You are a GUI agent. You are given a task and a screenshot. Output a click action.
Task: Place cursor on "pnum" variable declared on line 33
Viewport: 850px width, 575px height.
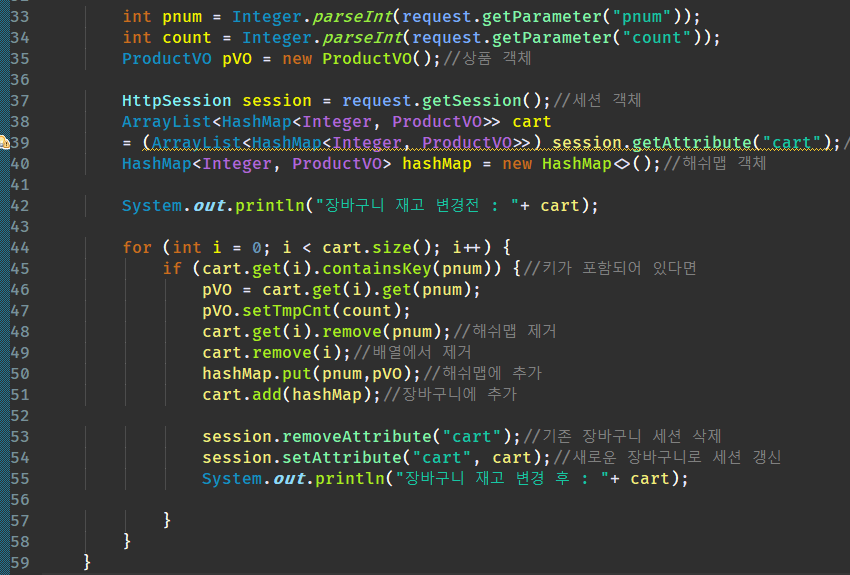[x=182, y=17]
